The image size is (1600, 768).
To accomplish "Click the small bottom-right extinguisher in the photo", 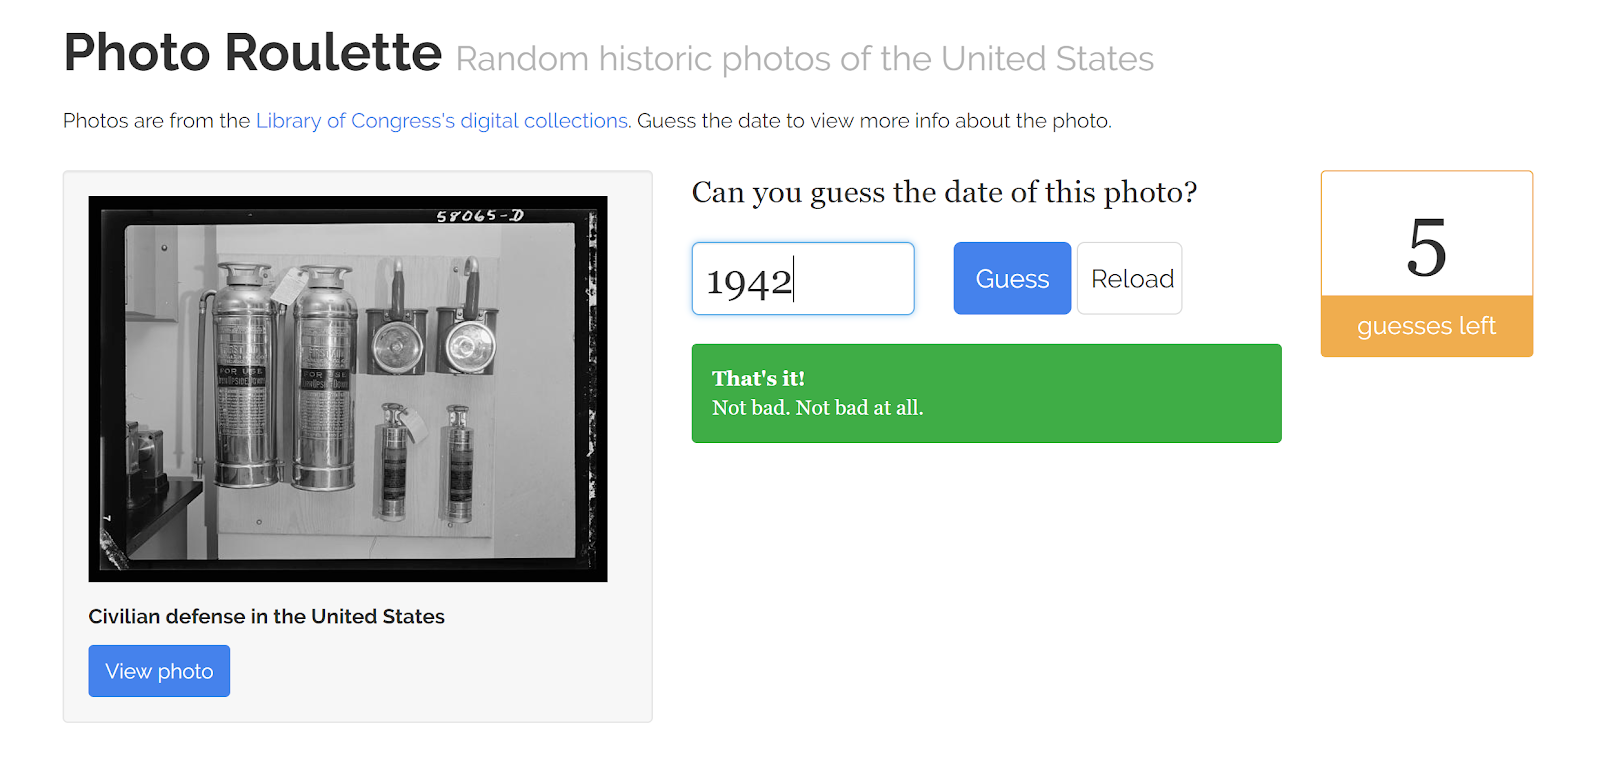I will click(458, 463).
